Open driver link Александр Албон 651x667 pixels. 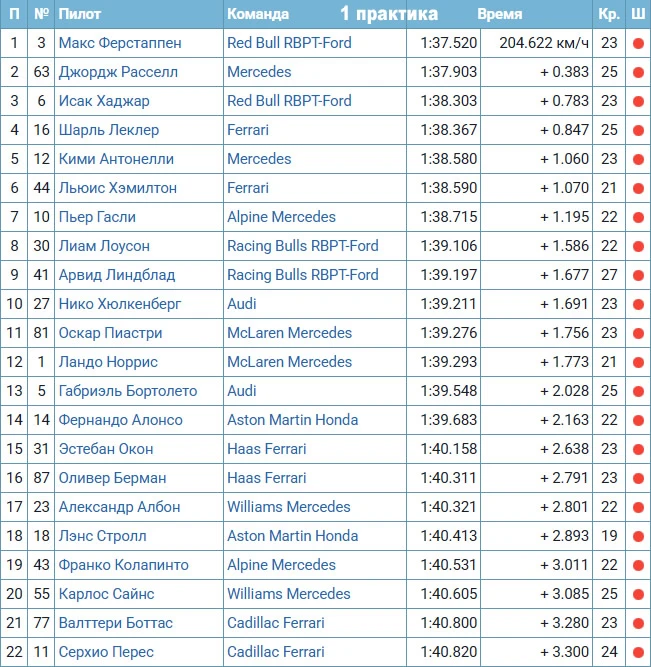(x=120, y=507)
